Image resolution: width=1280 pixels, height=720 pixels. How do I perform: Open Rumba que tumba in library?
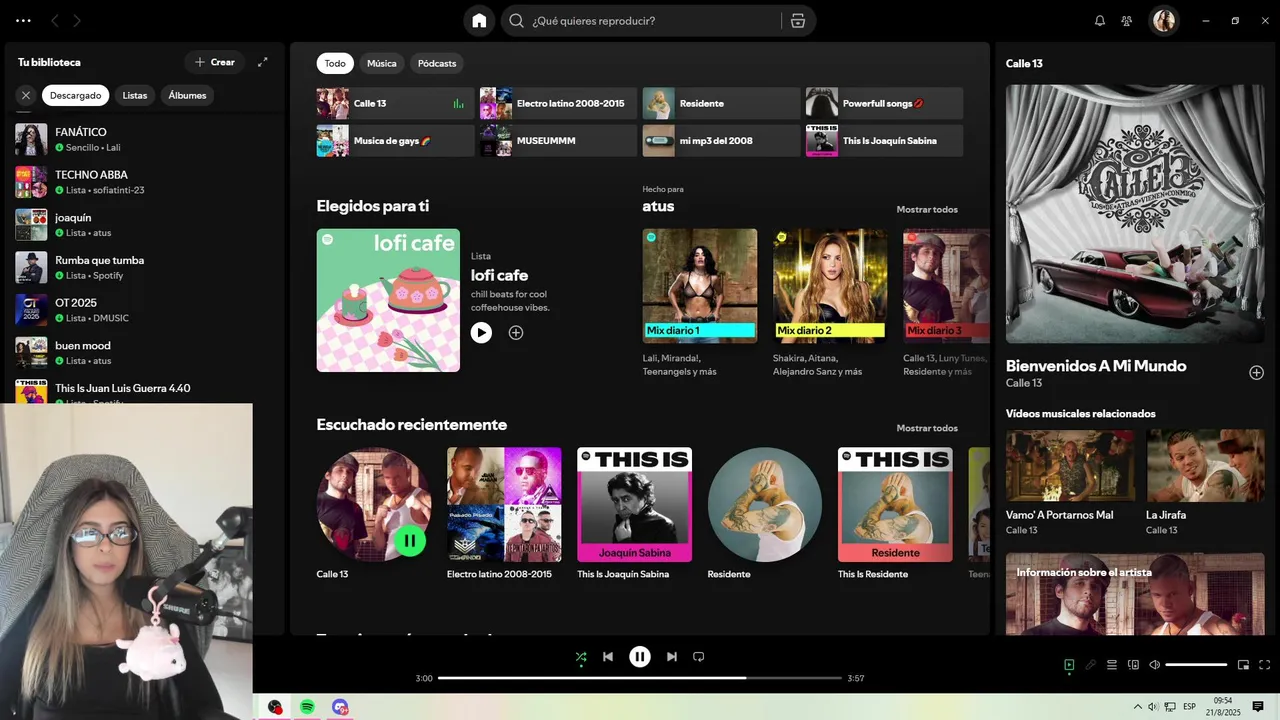point(142,267)
